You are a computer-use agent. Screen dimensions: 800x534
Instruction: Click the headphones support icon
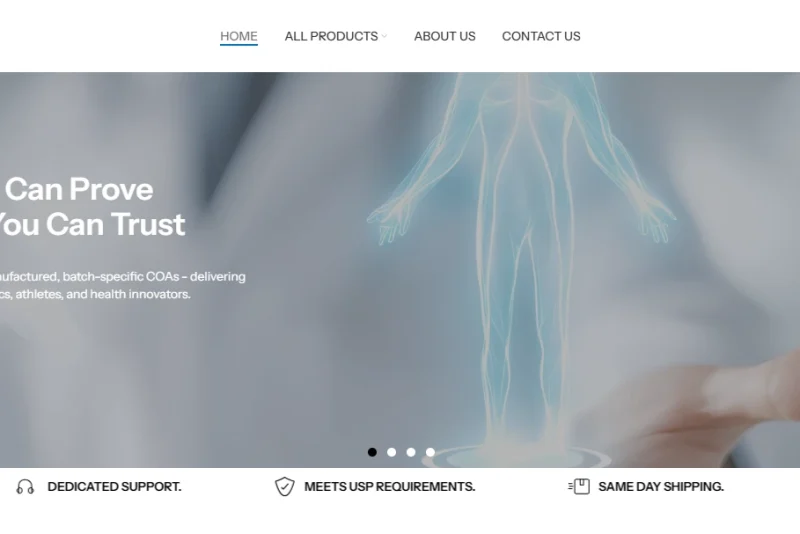25,487
